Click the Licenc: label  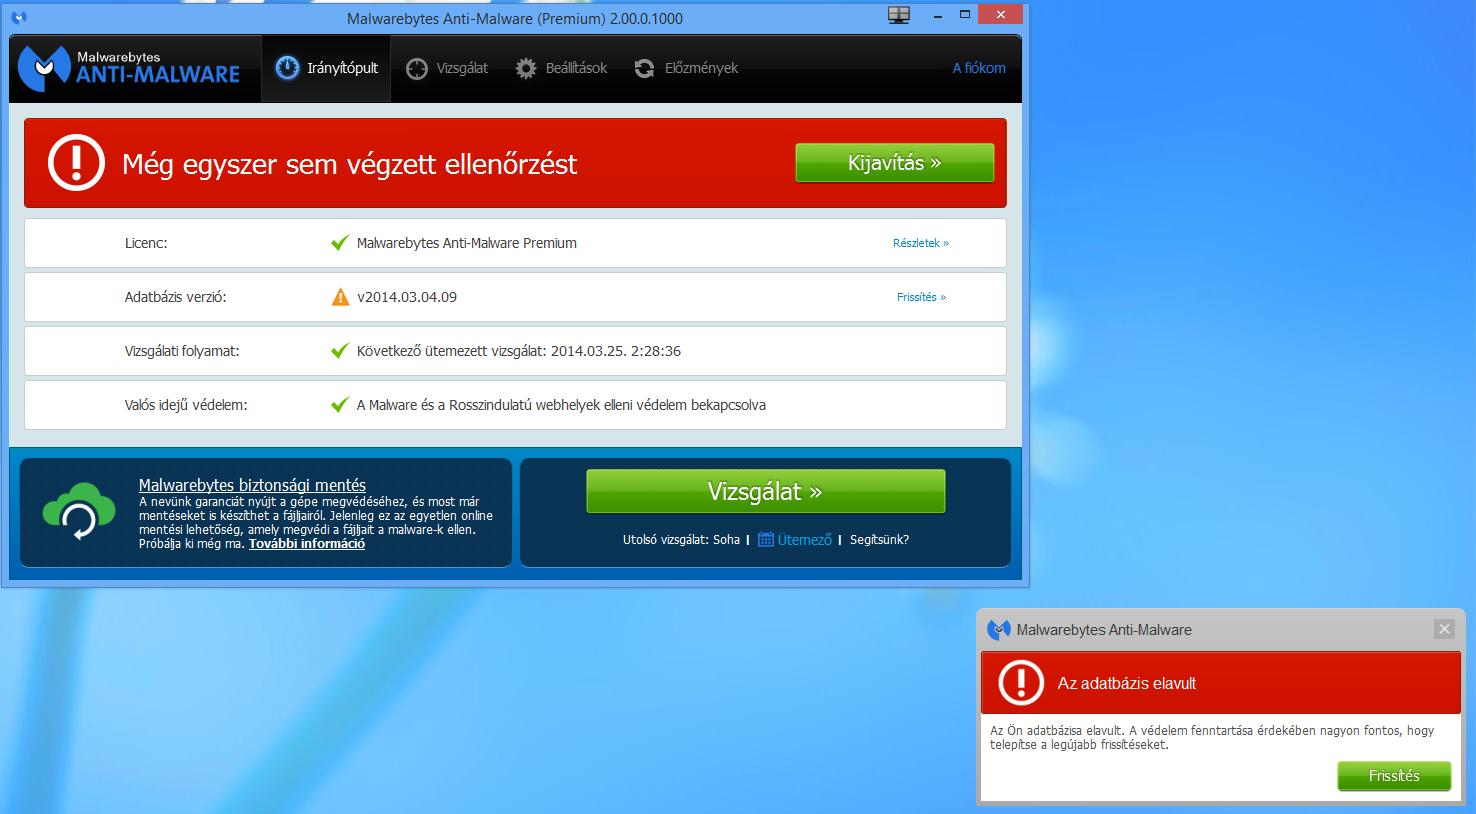146,243
